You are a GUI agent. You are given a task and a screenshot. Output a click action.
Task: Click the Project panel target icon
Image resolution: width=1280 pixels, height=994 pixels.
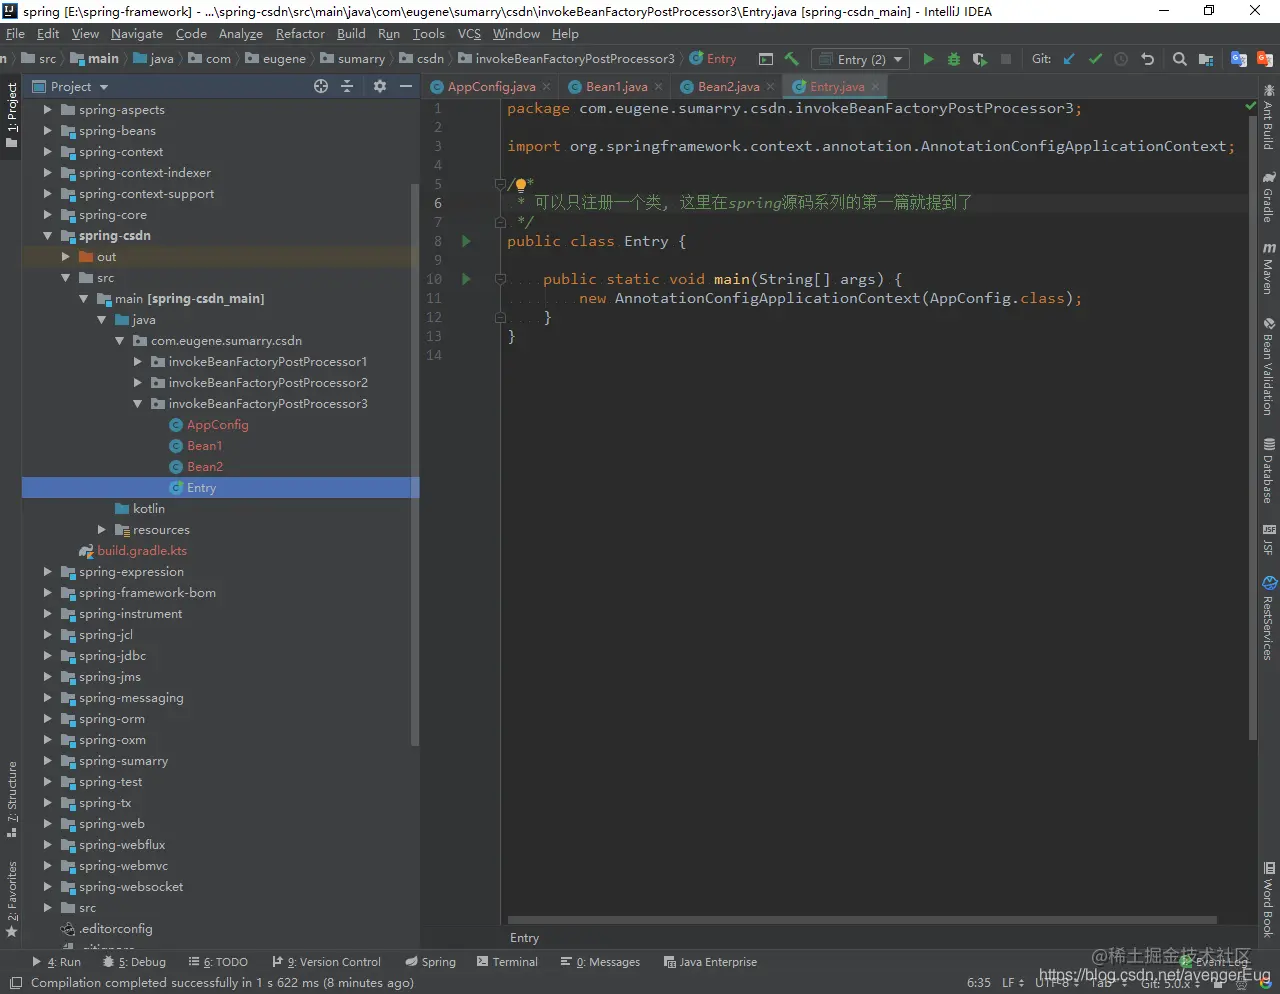321,86
